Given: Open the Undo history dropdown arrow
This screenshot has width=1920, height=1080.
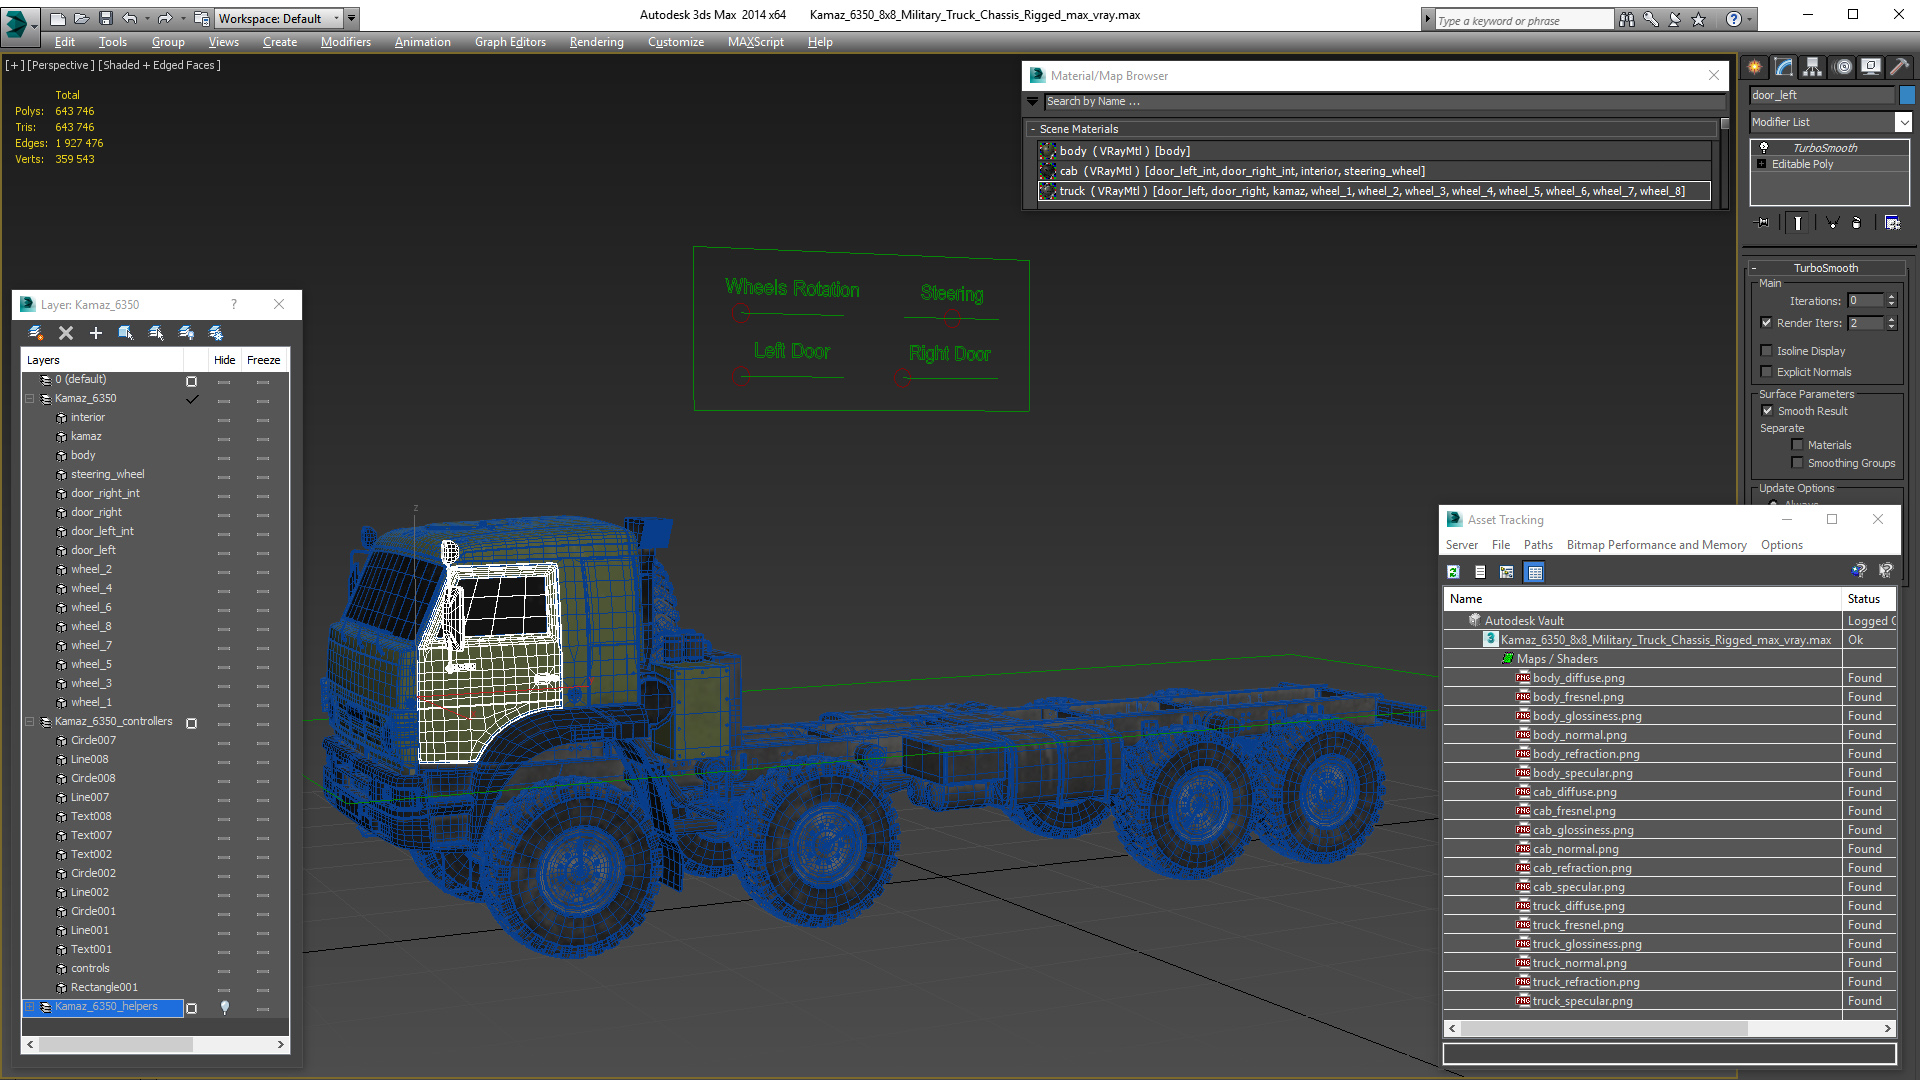Looking at the screenshot, I should (x=146, y=18).
